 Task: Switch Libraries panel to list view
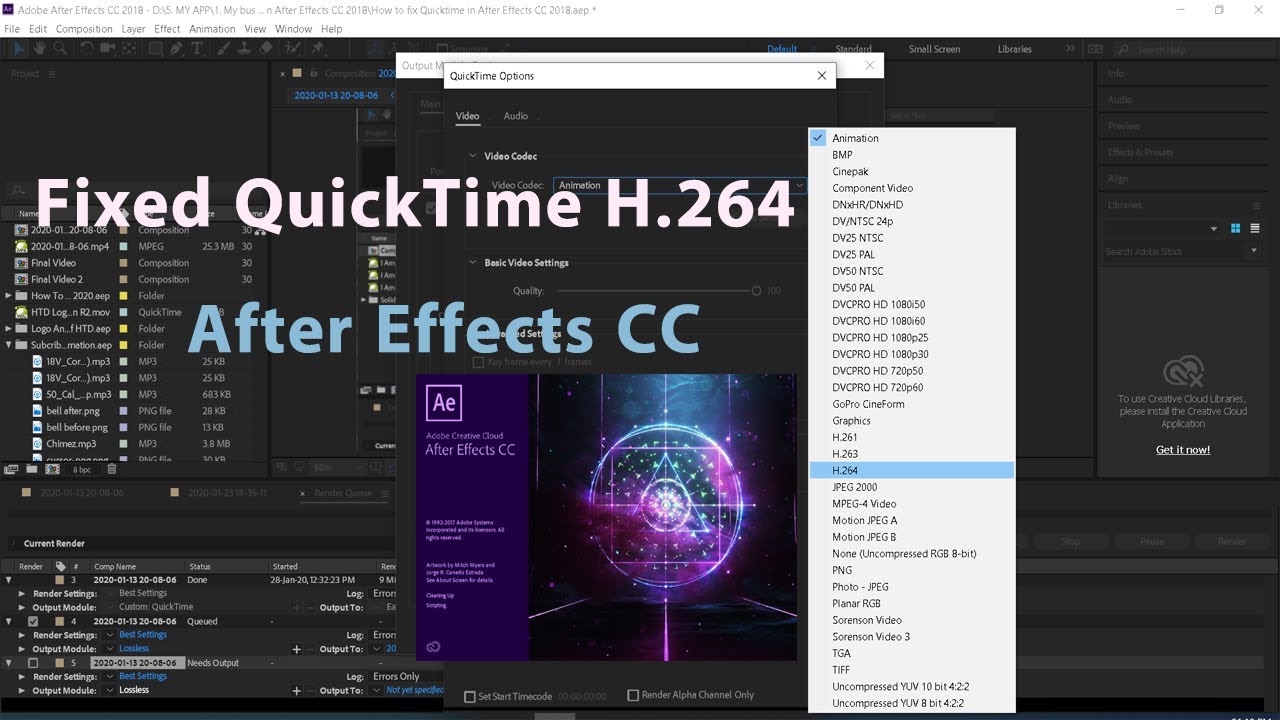coord(1255,228)
